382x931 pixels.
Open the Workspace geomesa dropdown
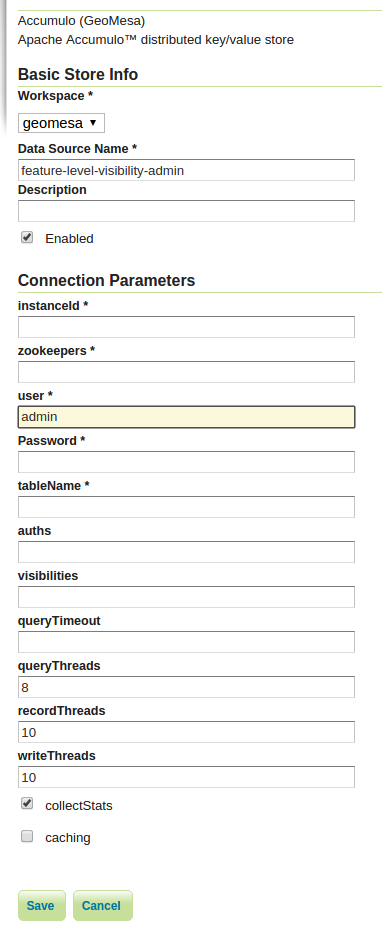(x=61, y=123)
